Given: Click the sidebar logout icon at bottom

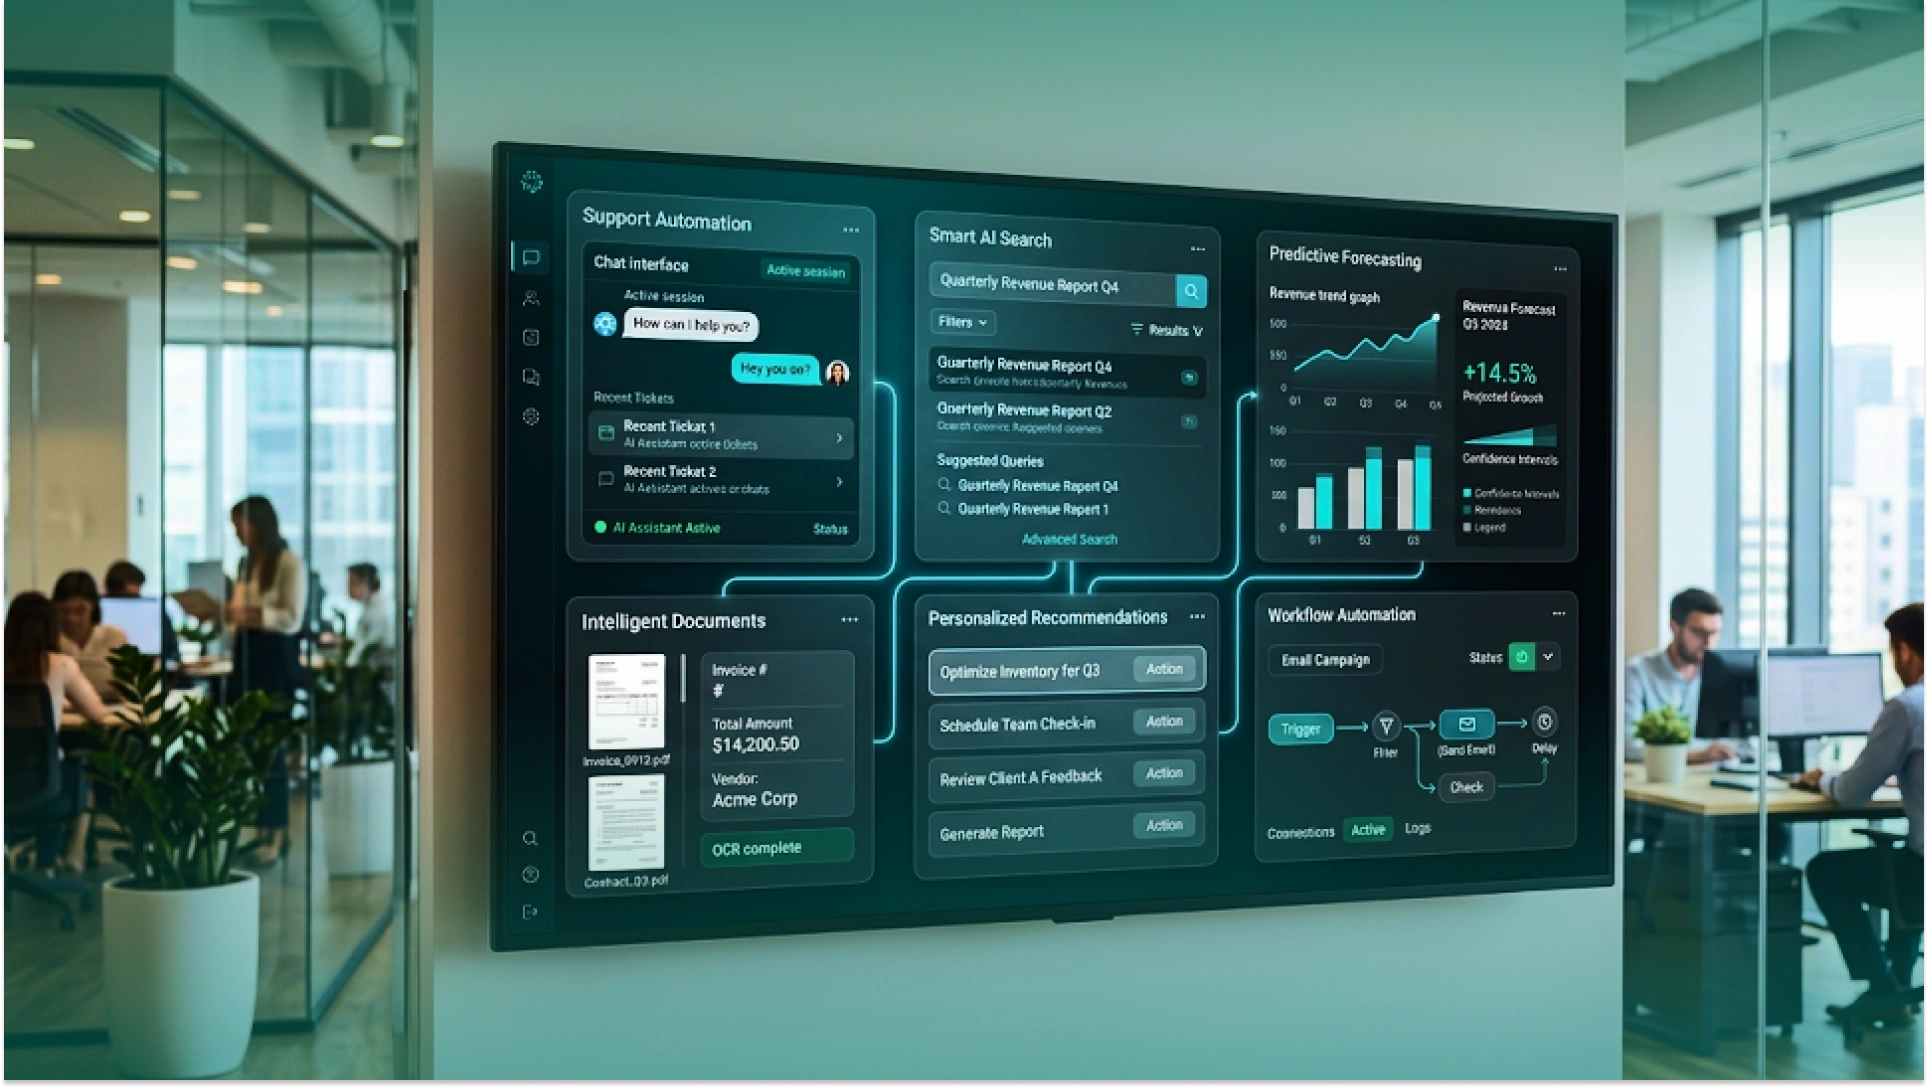Looking at the screenshot, I should point(530,912).
